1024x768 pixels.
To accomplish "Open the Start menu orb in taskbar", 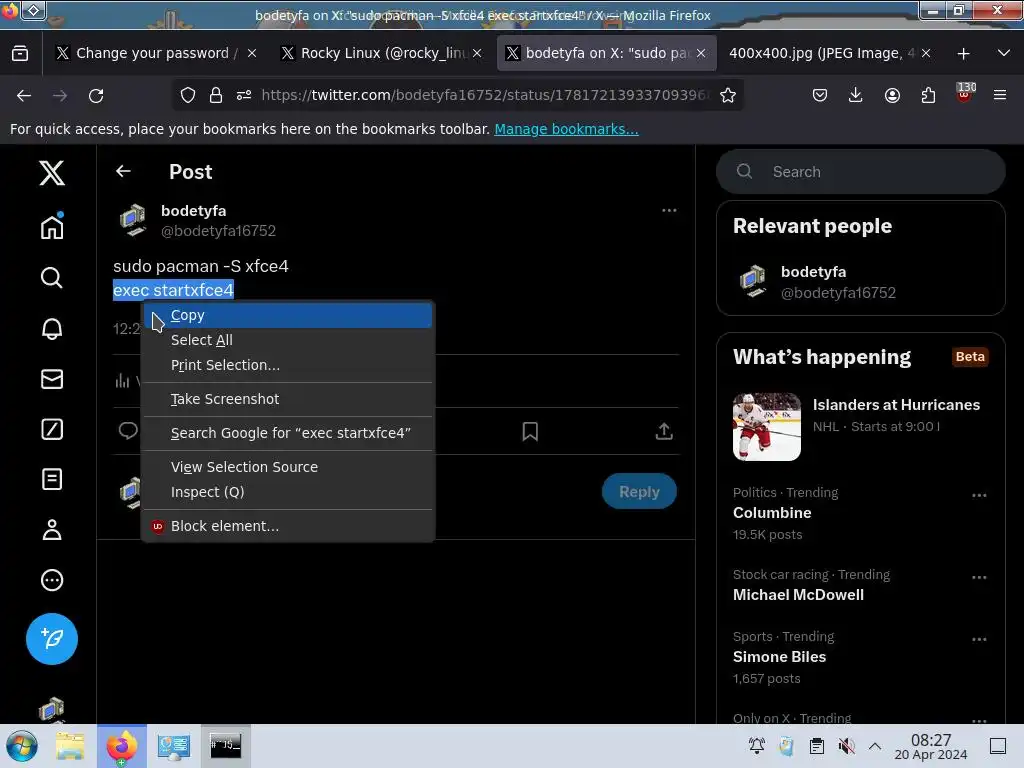I will 22,746.
